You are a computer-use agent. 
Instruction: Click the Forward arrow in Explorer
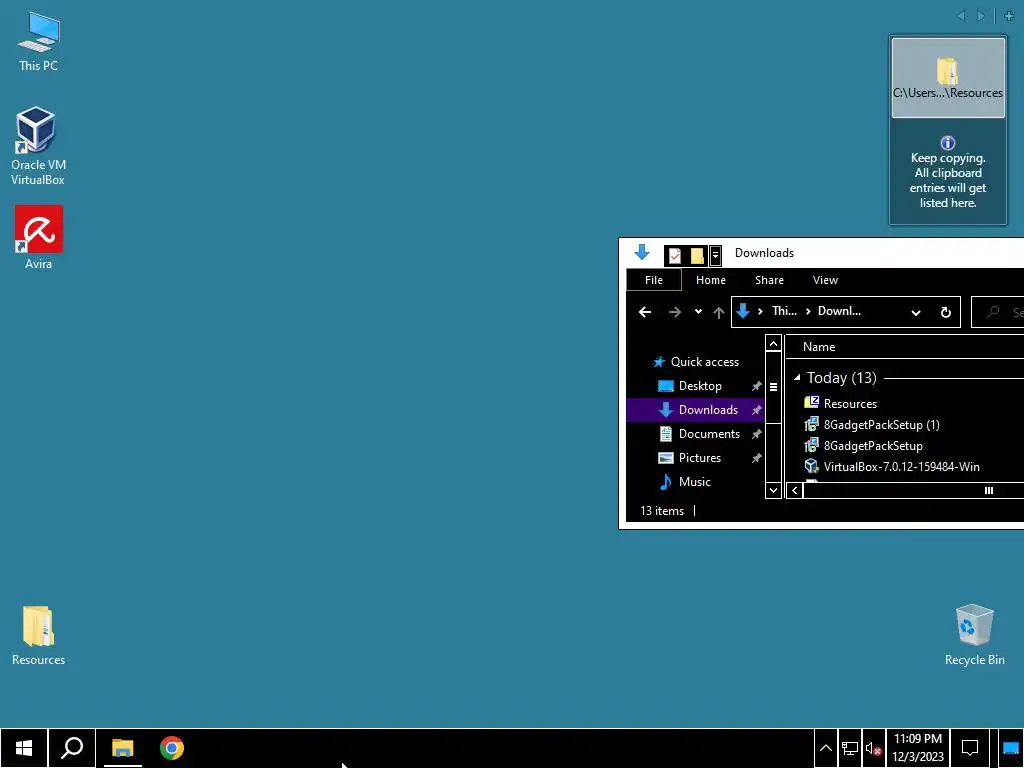pyautogui.click(x=675, y=312)
